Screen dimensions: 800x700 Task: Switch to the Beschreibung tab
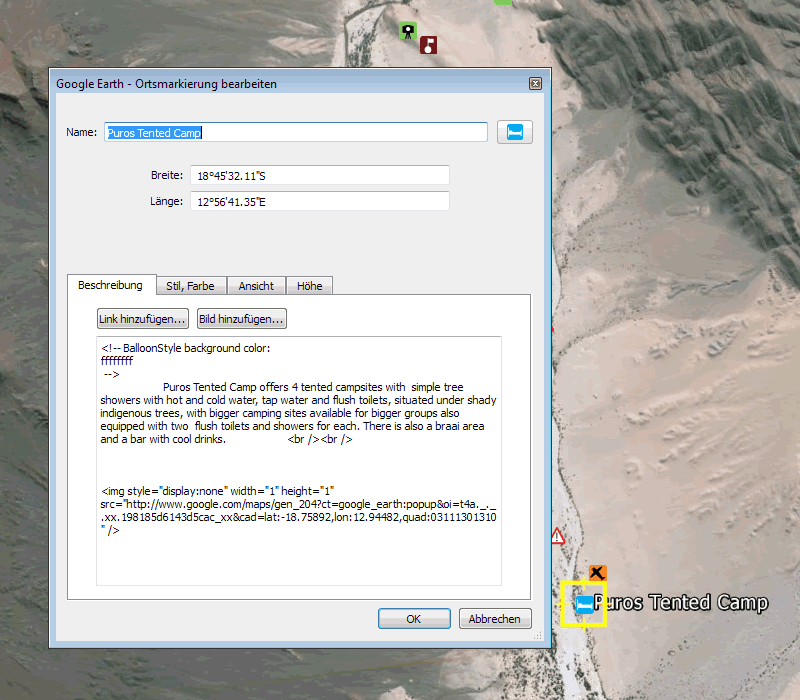tap(111, 285)
